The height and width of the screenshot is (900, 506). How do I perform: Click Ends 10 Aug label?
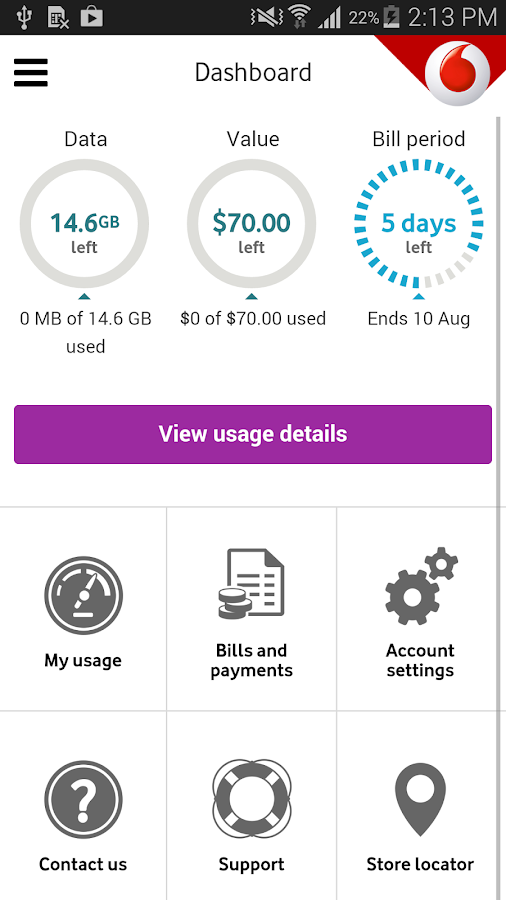coord(419,318)
